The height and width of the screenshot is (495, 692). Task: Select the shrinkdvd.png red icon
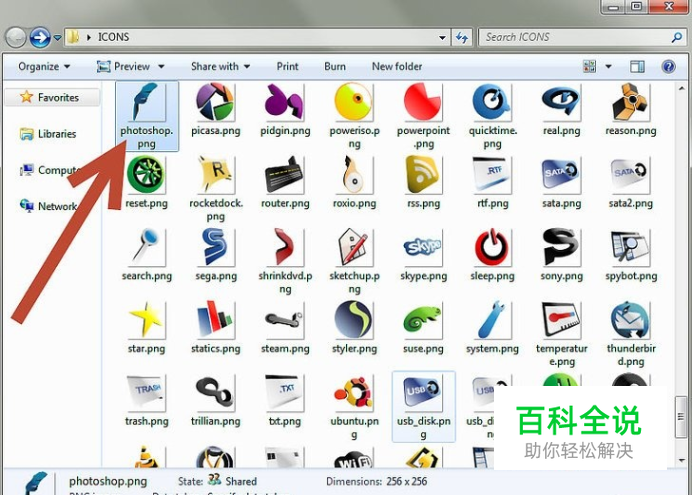coord(284,248)
